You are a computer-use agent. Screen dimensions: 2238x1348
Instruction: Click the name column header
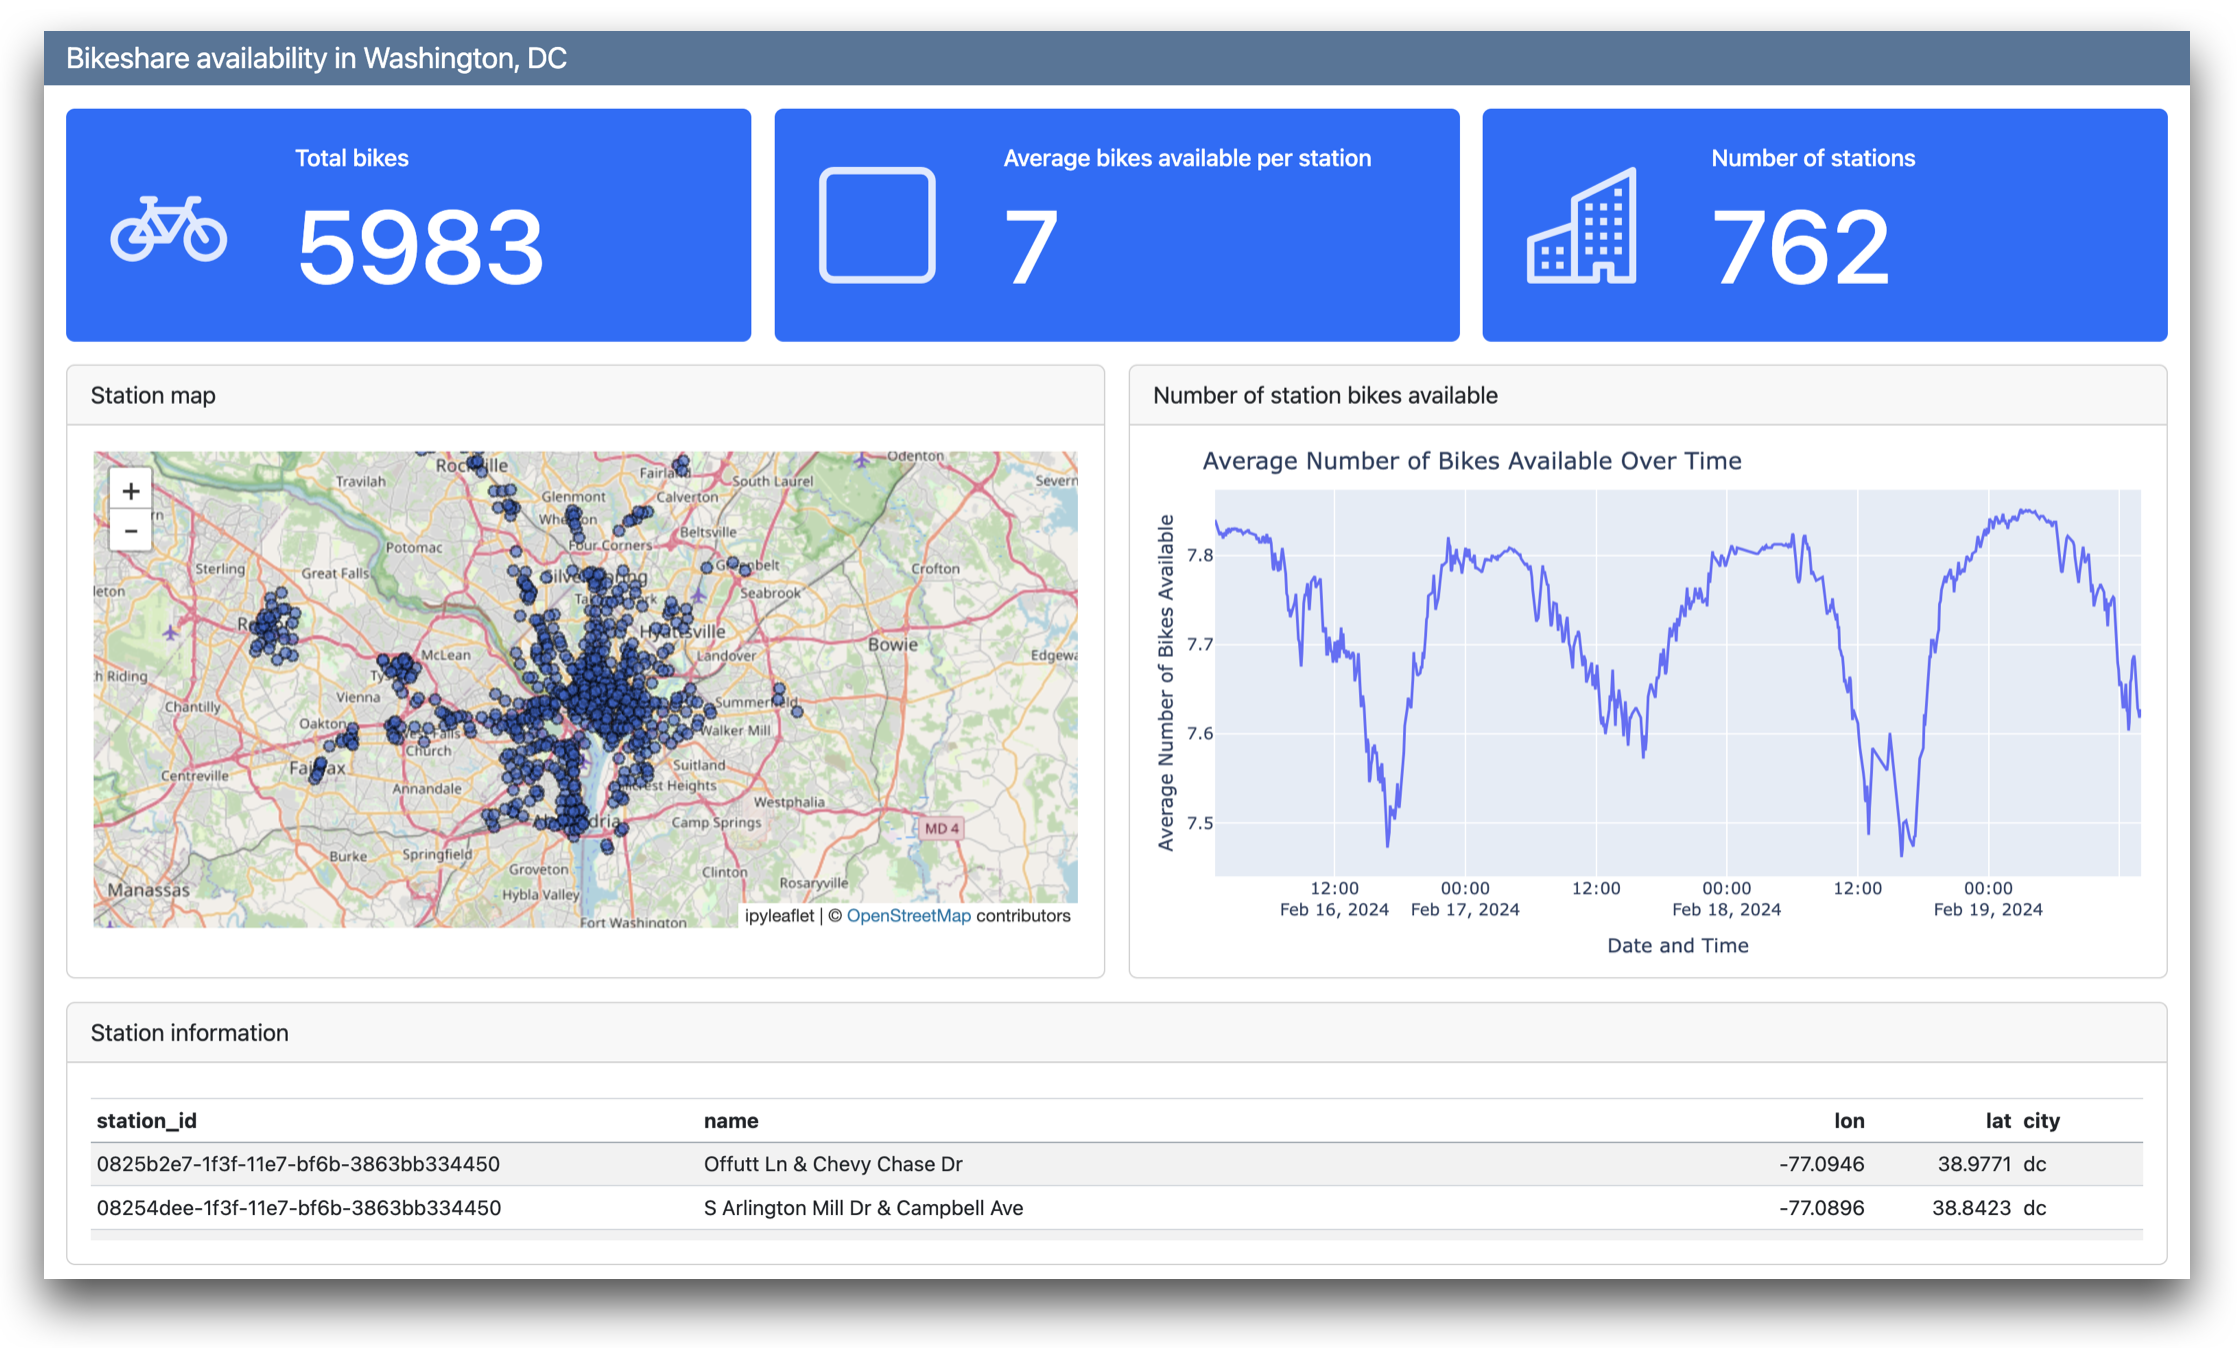pos(731,1121)
